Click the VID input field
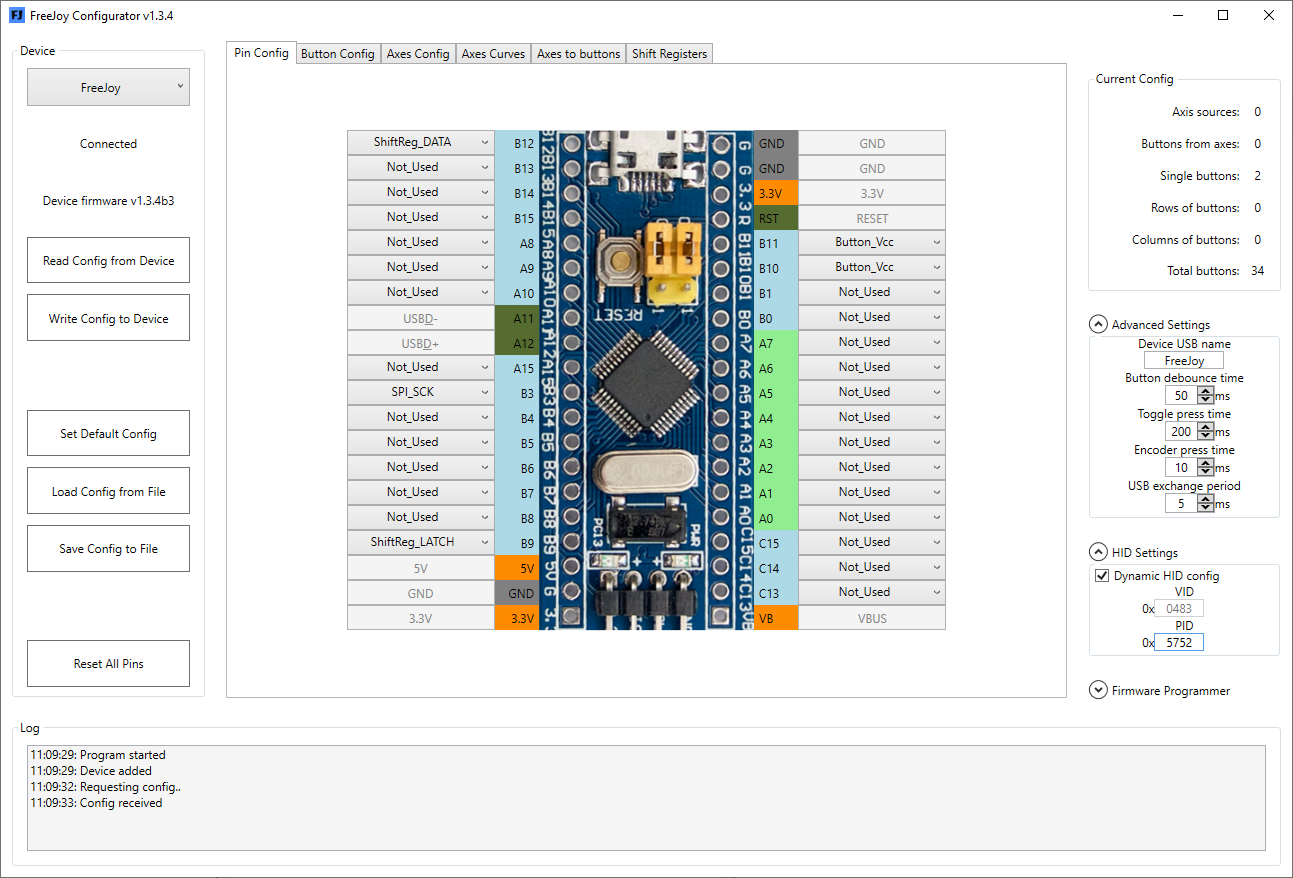The image size is (1293, 878). [x=1179, y=608]
